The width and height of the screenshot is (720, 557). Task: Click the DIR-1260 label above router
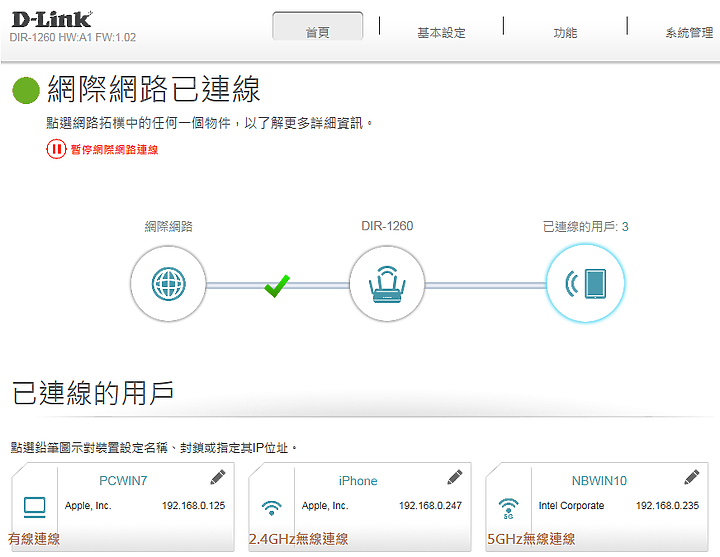click(387, 226)
